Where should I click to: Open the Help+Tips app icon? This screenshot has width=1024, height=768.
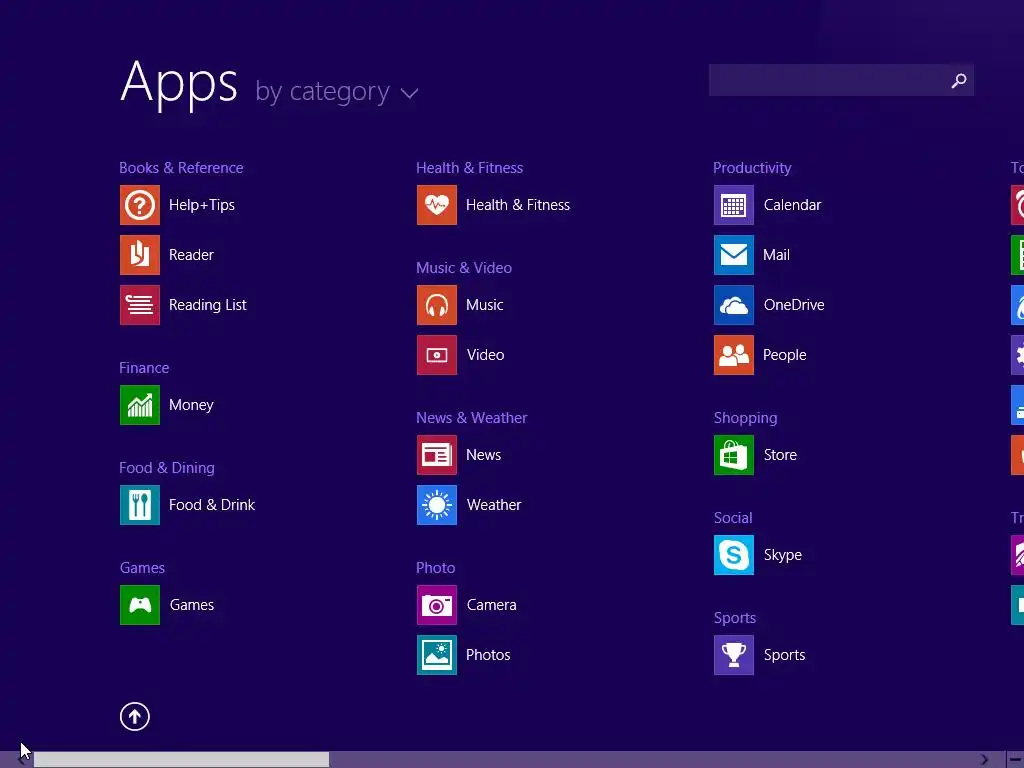click(140, 205)
